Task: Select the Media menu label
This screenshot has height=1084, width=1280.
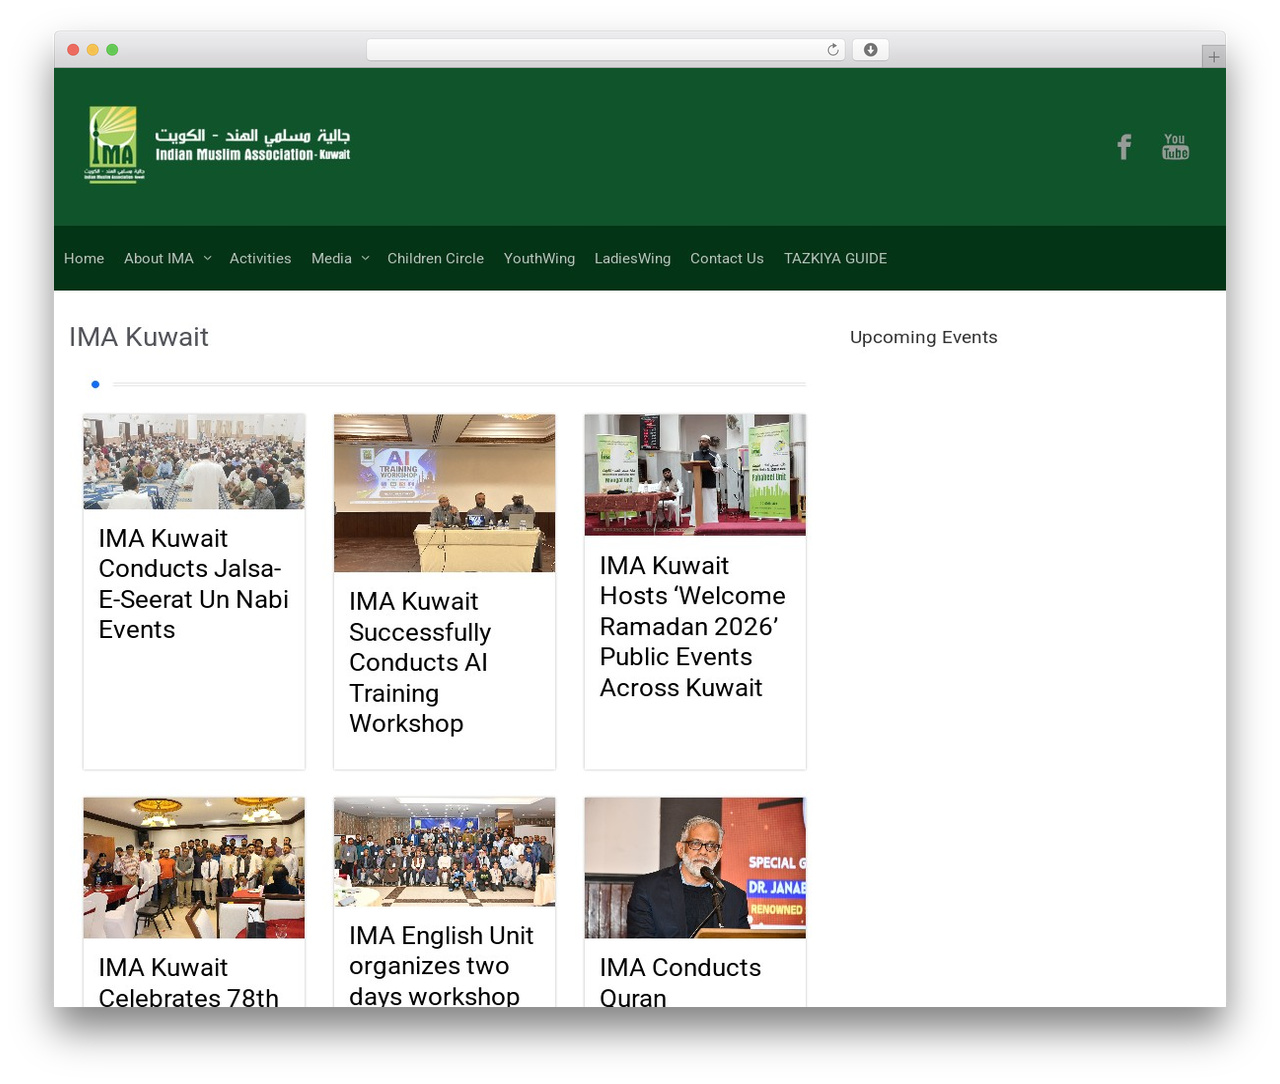Action: coord(331,258)
